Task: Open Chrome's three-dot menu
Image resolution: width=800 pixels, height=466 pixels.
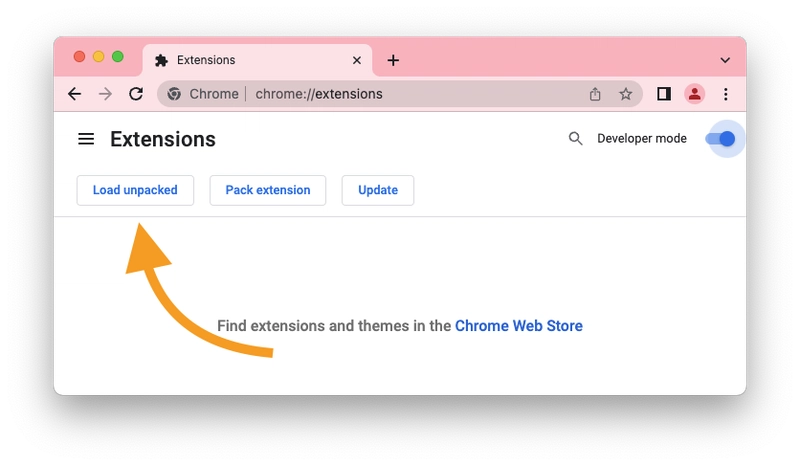Action: [726, 94]
